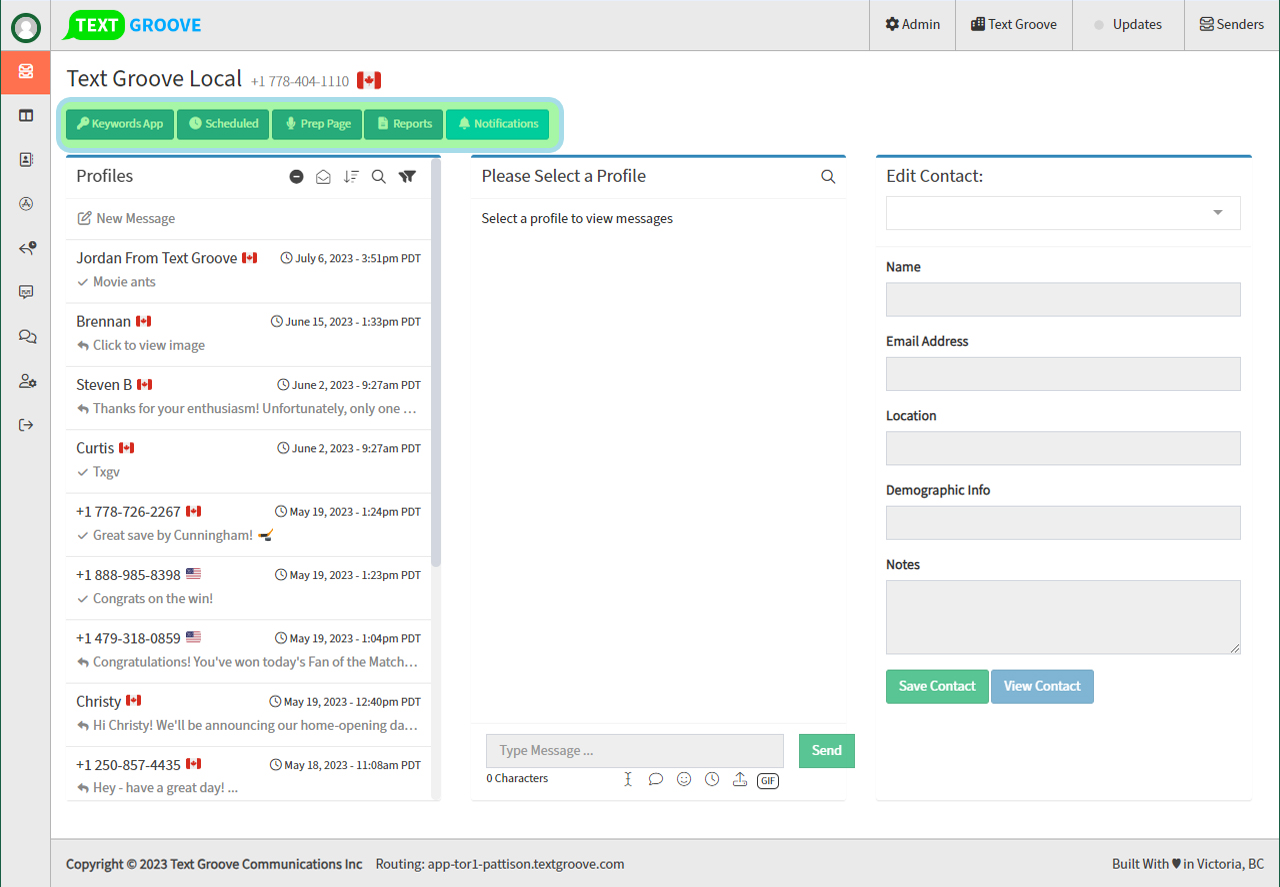The height and width of the screenshot is (887, 1280).
Task: Click the Prep Page button
Action: [317, 124]
